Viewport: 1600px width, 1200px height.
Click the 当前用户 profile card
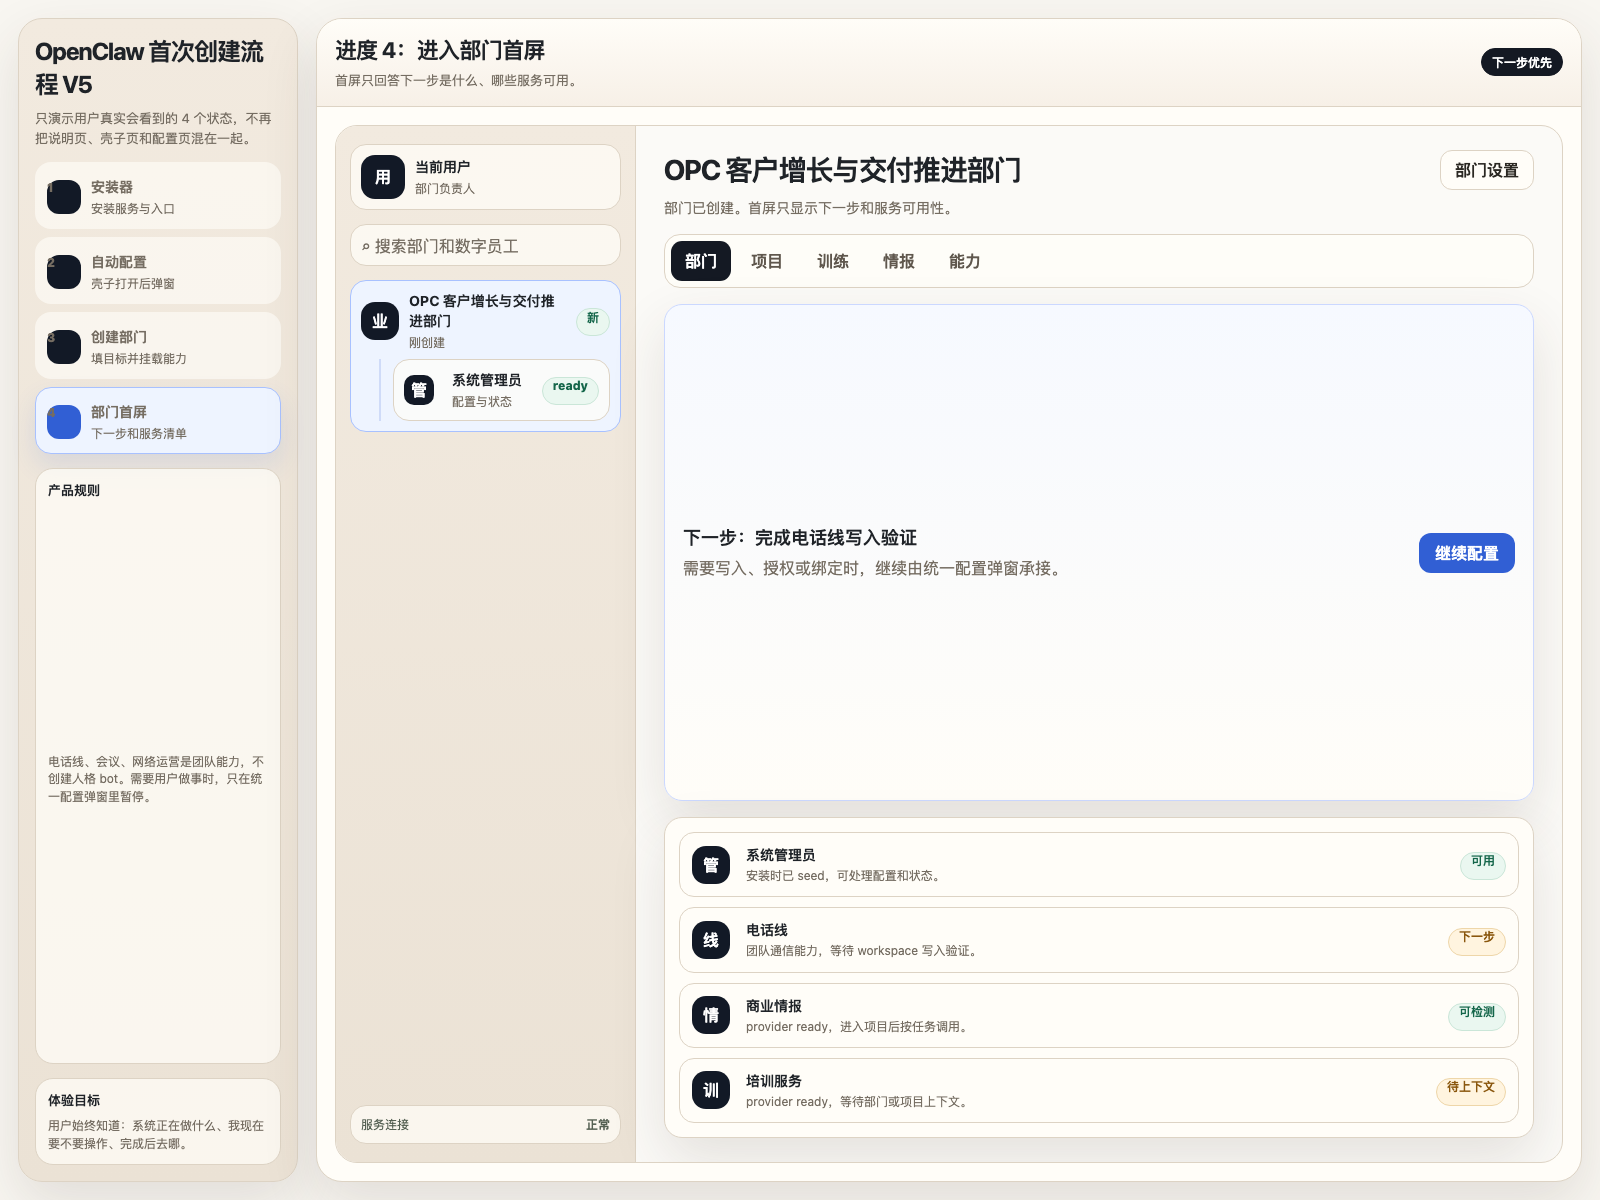pos(485,177)
